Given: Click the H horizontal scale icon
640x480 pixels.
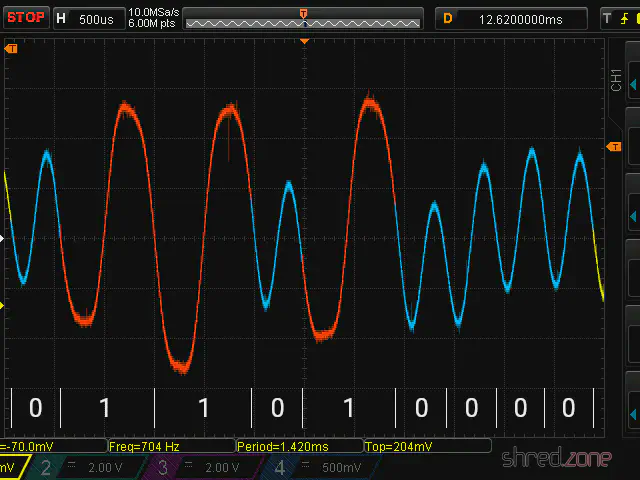Looking at the screenshot, I should pyautogui.click(x=61, y=19).
